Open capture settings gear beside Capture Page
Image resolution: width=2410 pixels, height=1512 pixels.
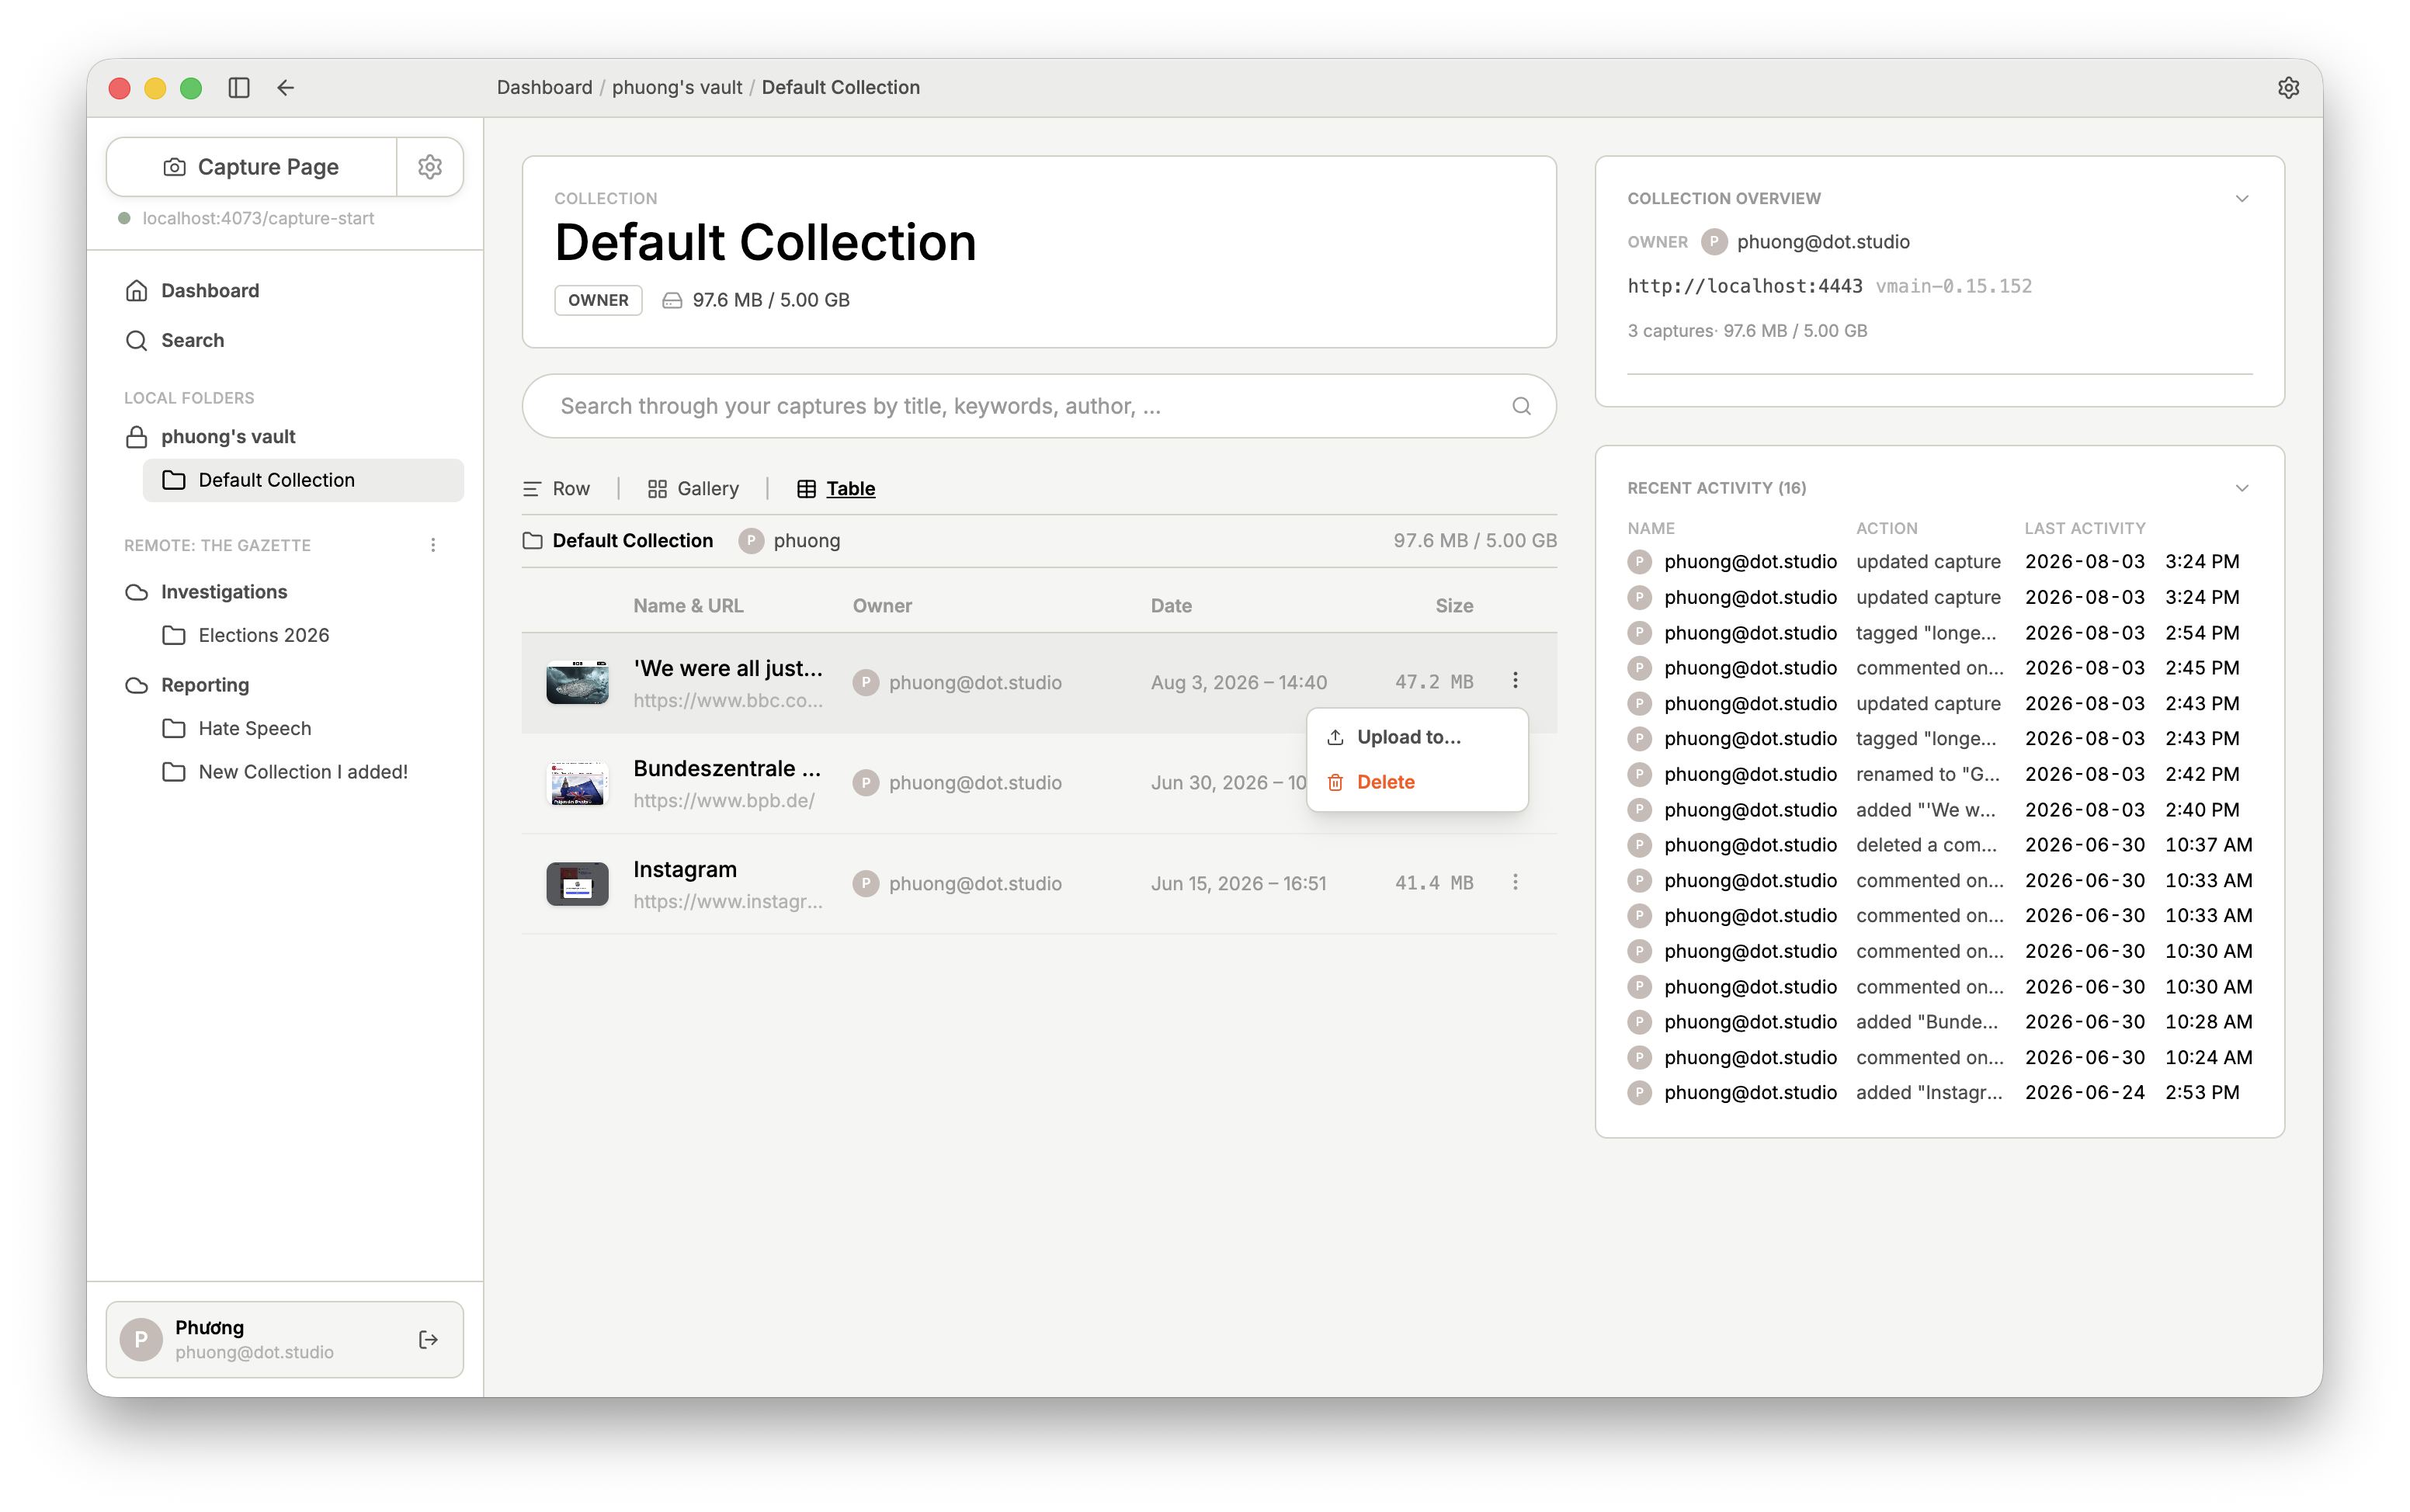coord(430,167)
